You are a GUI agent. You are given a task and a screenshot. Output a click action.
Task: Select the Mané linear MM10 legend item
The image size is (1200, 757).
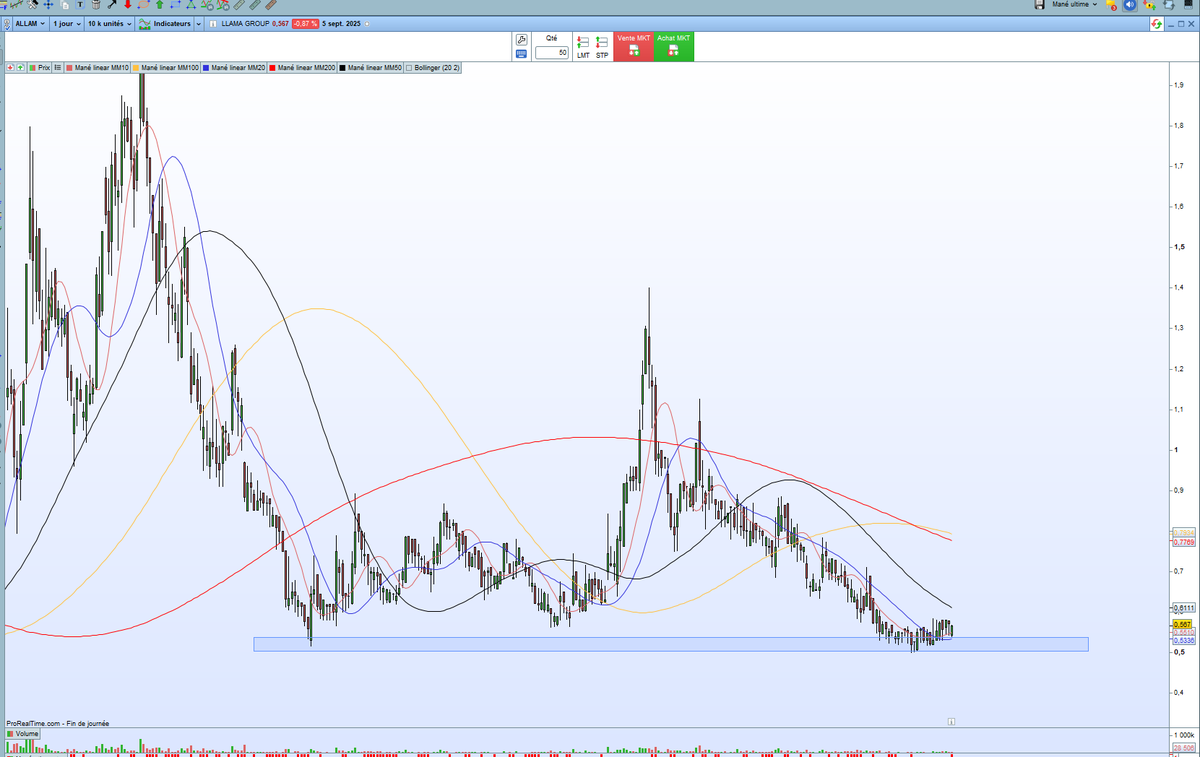pyautogui.click(x=98, y=67)
